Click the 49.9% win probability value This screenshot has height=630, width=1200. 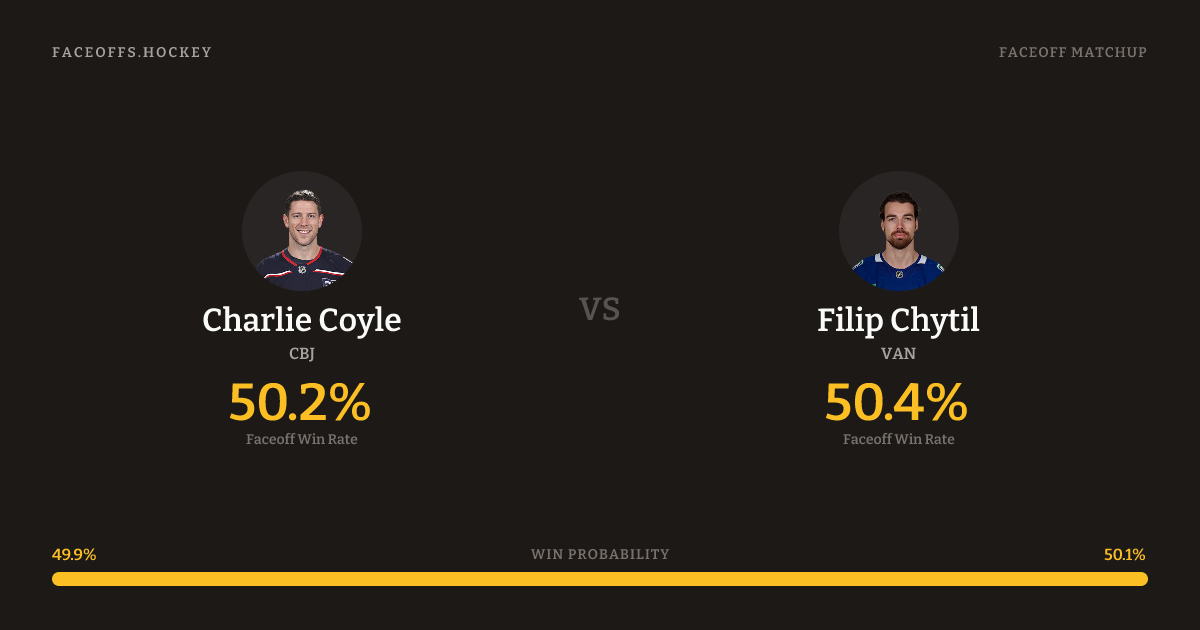[74, 555]
